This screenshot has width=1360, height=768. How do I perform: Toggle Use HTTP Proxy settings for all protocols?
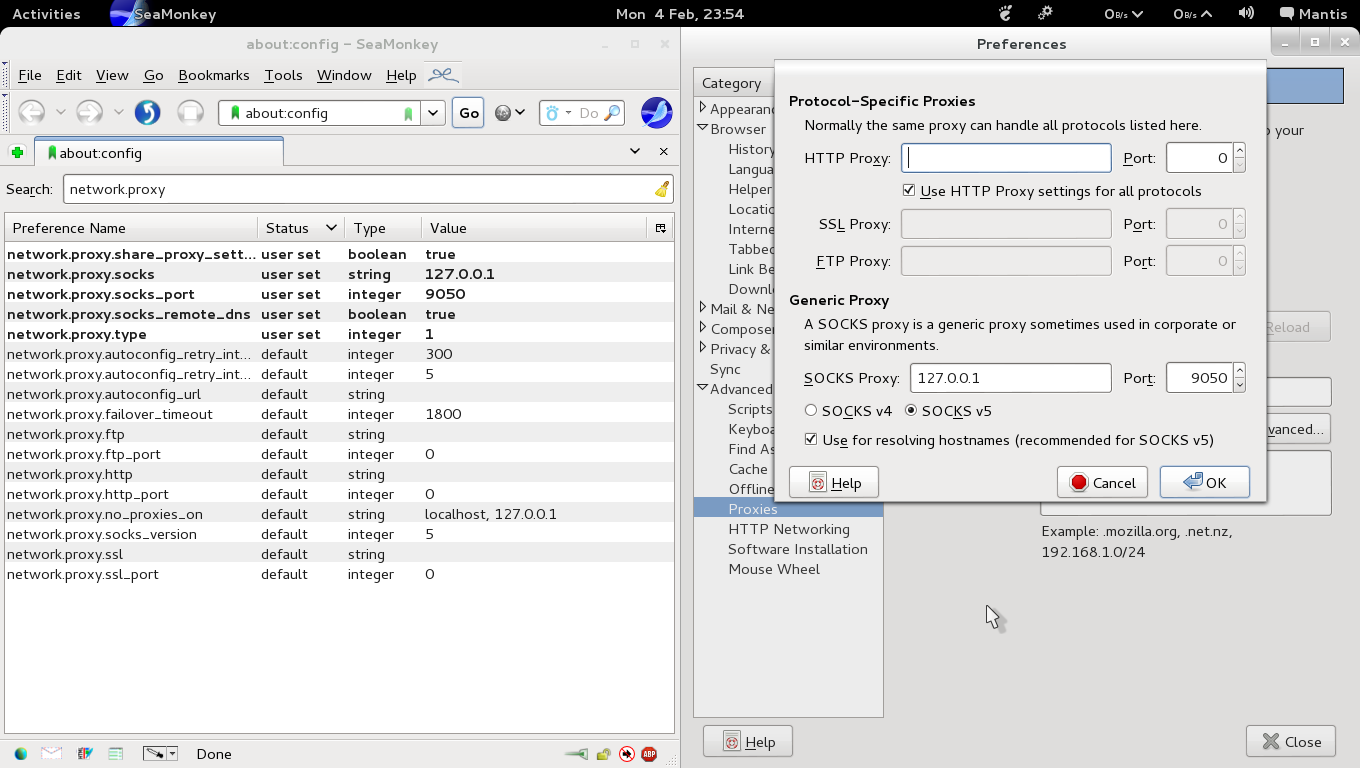909,190
